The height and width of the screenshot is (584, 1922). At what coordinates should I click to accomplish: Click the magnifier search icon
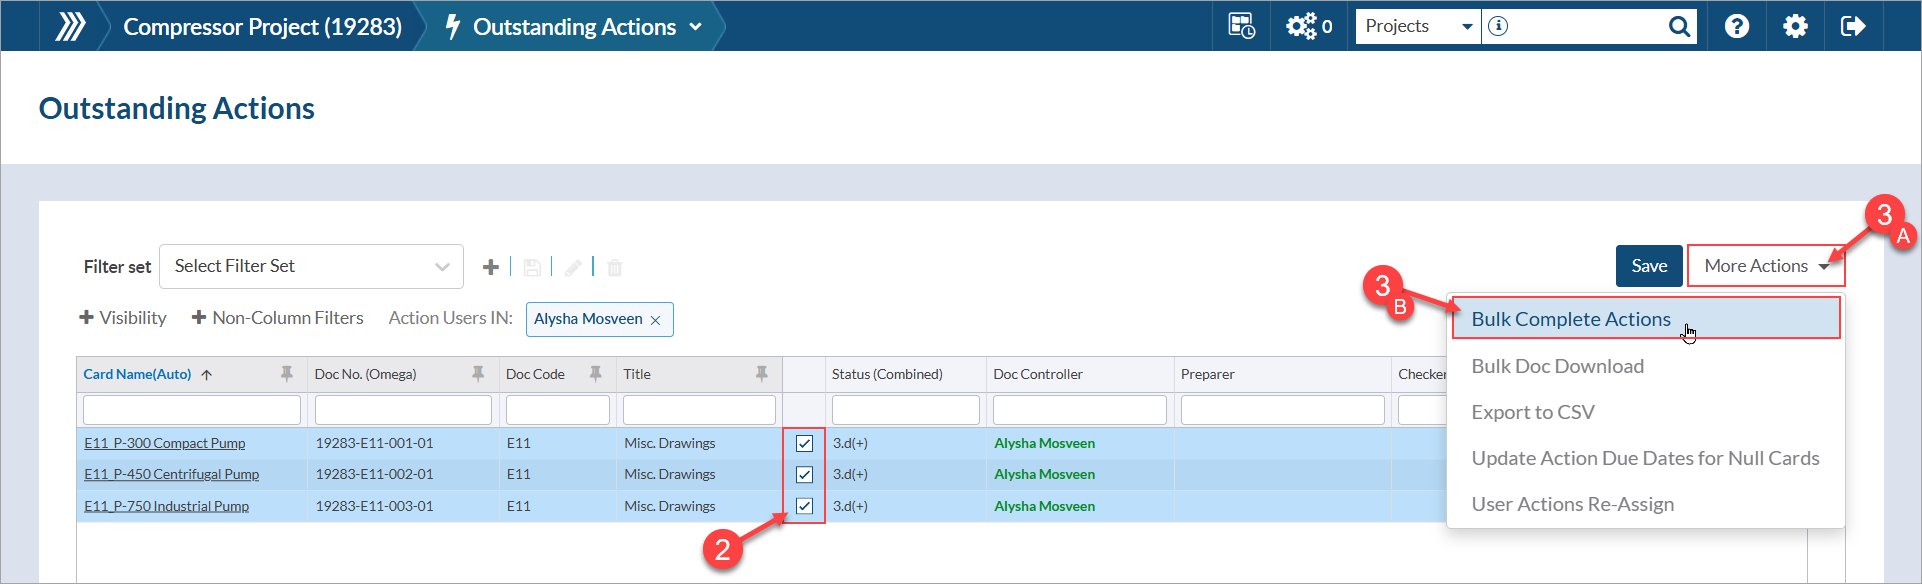point(1680,26)
